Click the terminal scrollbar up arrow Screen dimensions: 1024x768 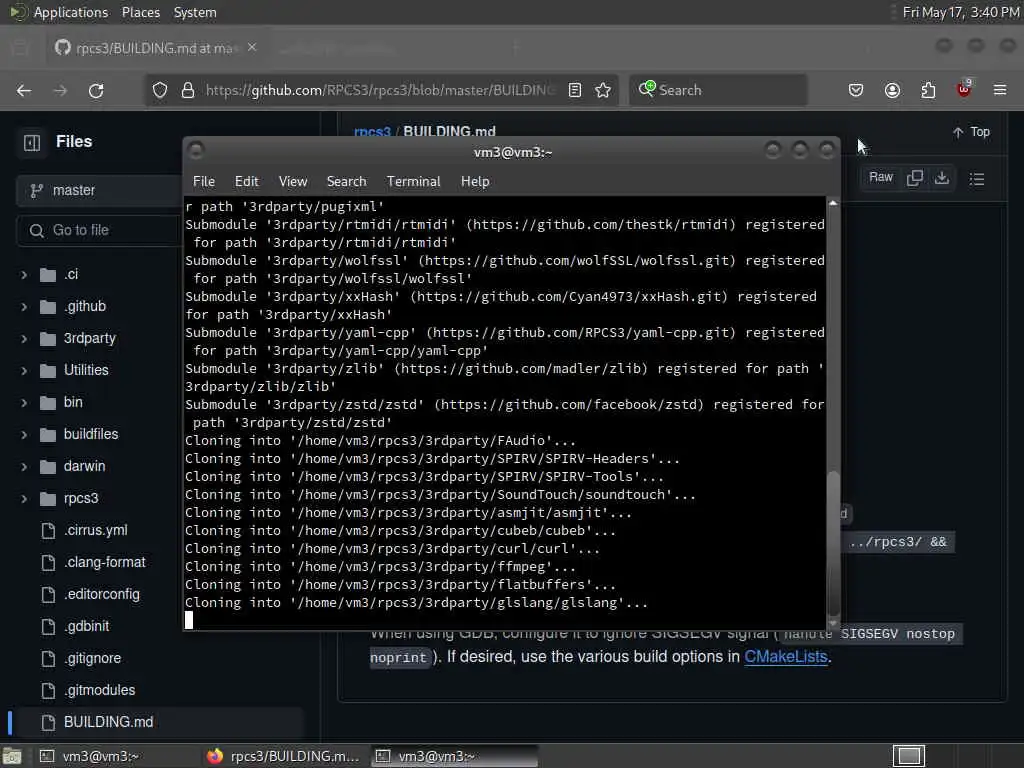coord(833,203)
